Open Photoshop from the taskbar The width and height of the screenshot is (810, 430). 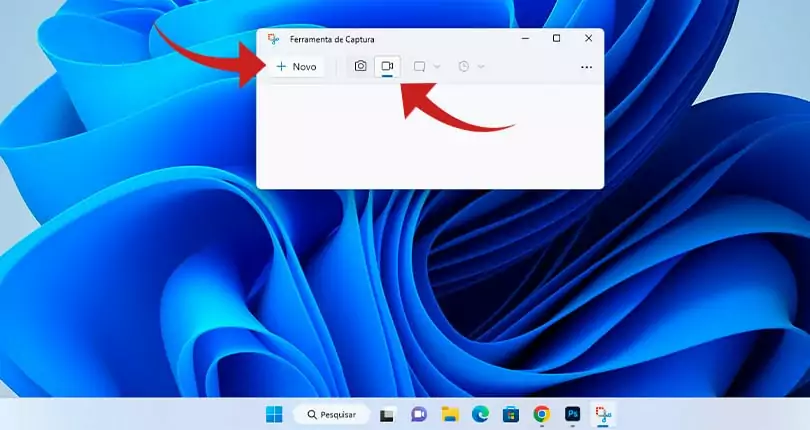point(572,414)
